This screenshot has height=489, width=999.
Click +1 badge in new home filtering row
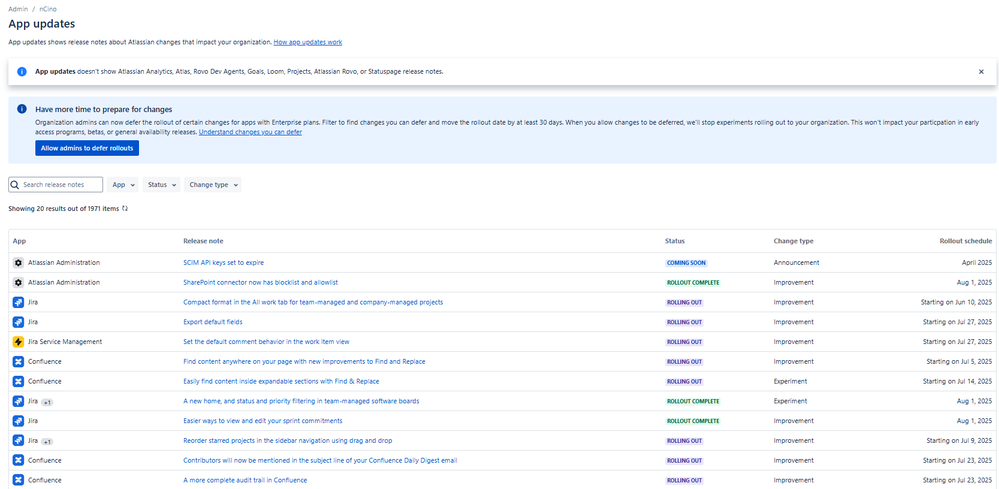[x=47, y=402]
